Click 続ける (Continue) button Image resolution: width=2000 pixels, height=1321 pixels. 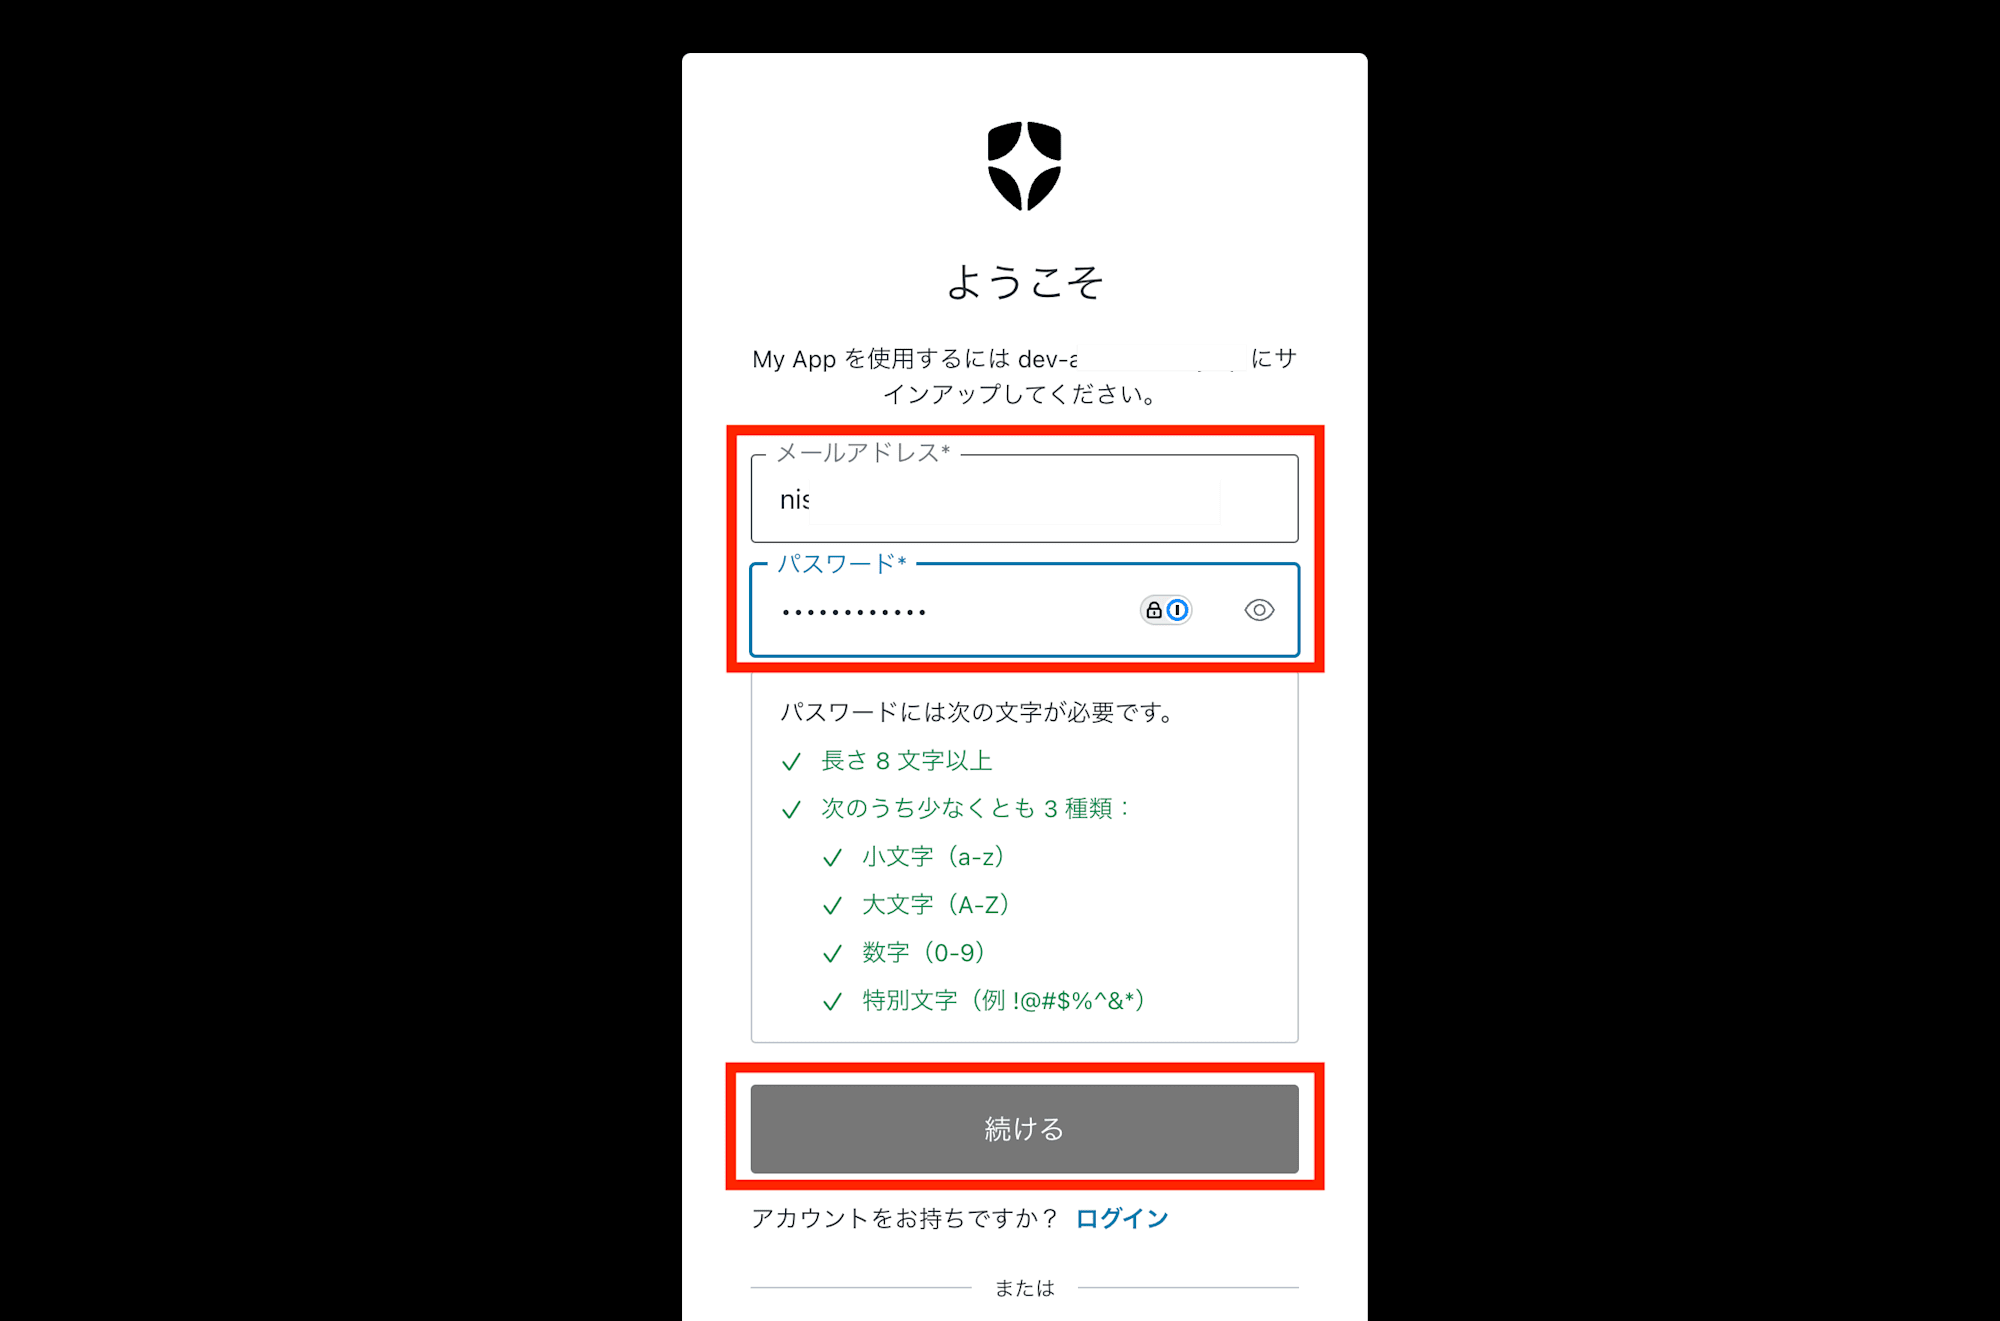pos(1021,1129)
